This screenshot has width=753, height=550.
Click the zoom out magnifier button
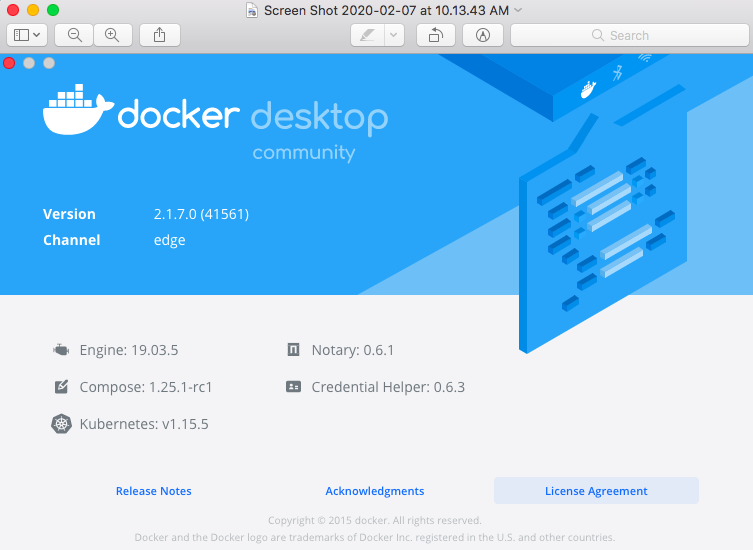pyautogui.click(x=74, y=35)
